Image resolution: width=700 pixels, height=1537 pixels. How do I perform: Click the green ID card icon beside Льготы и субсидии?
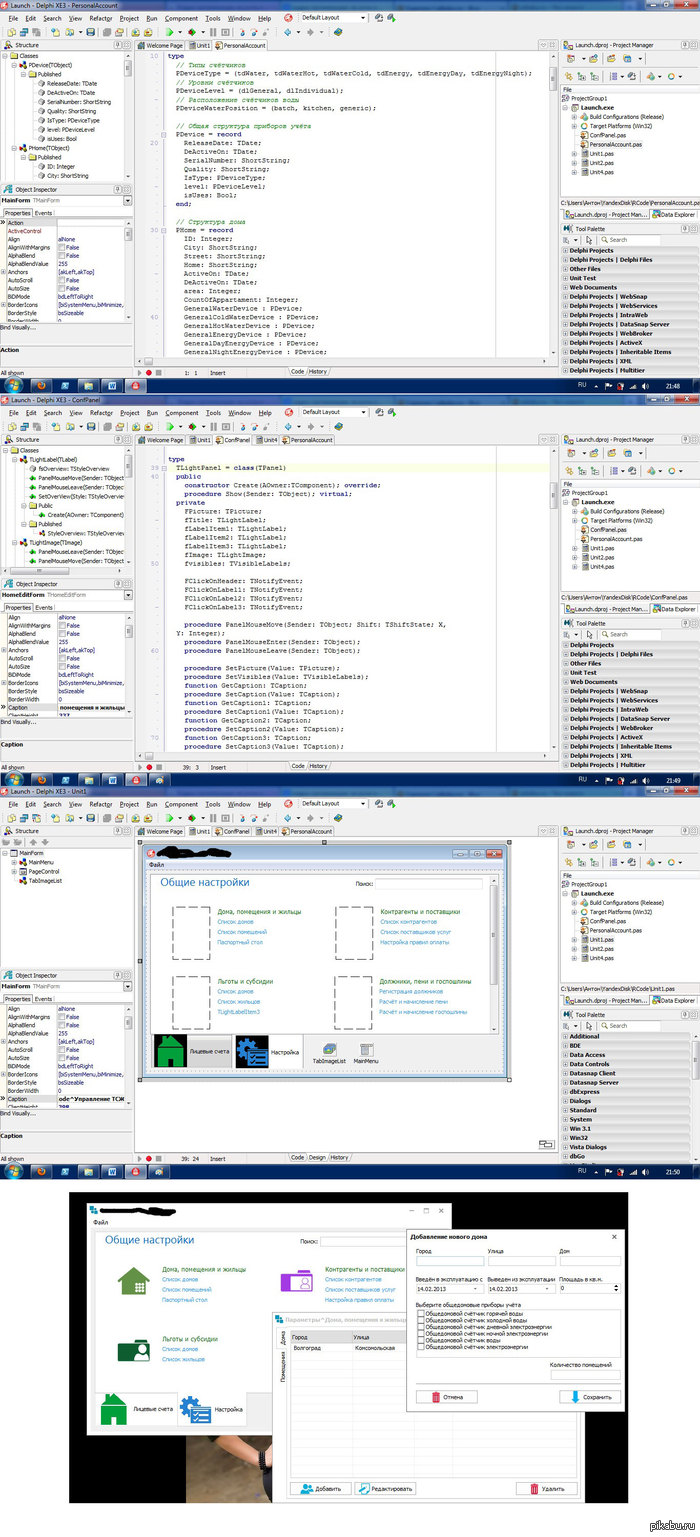[x=132, y=1351]
